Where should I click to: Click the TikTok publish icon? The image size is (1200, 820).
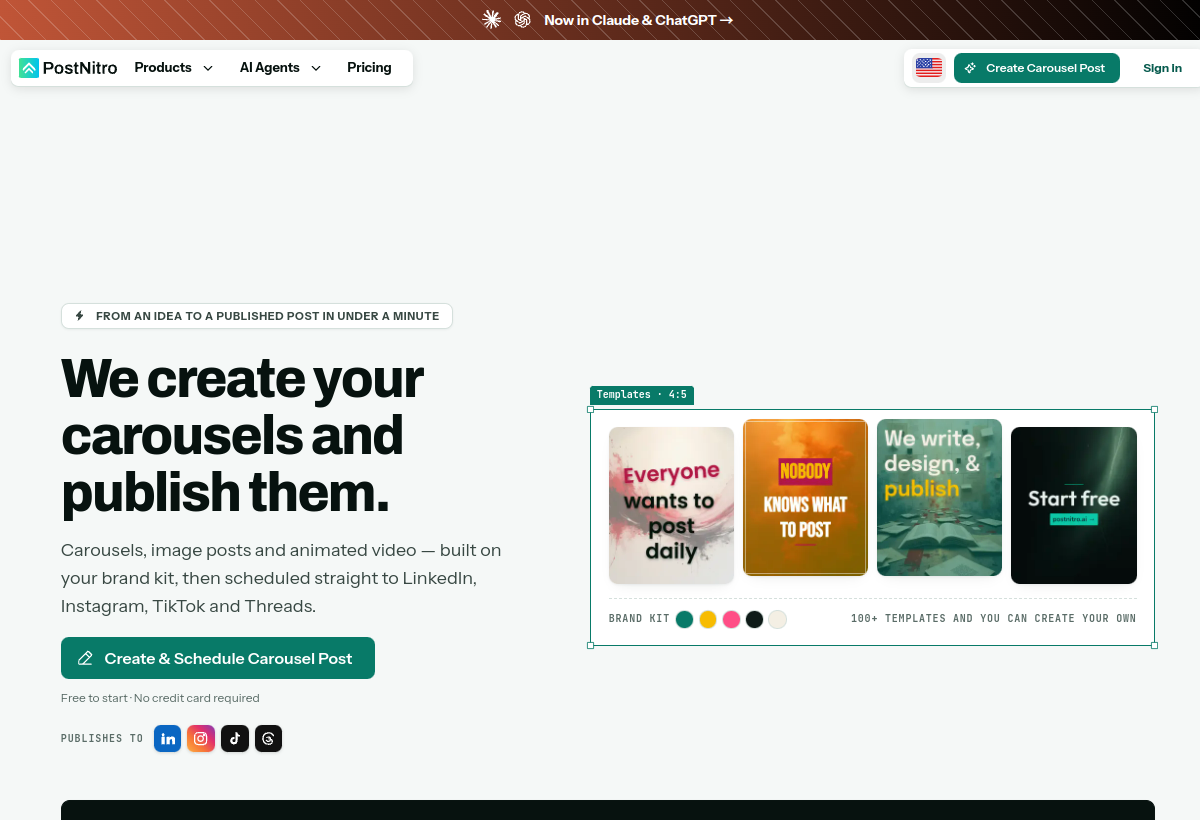coord(235,739)
